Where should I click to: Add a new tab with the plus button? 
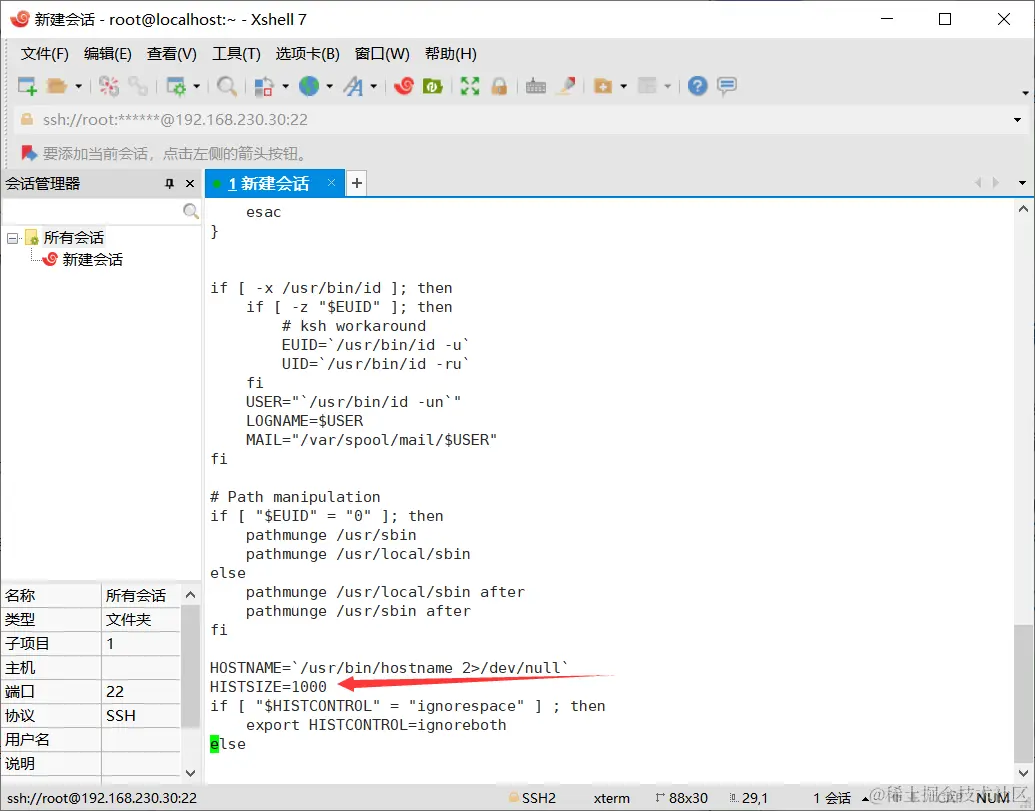356,183
